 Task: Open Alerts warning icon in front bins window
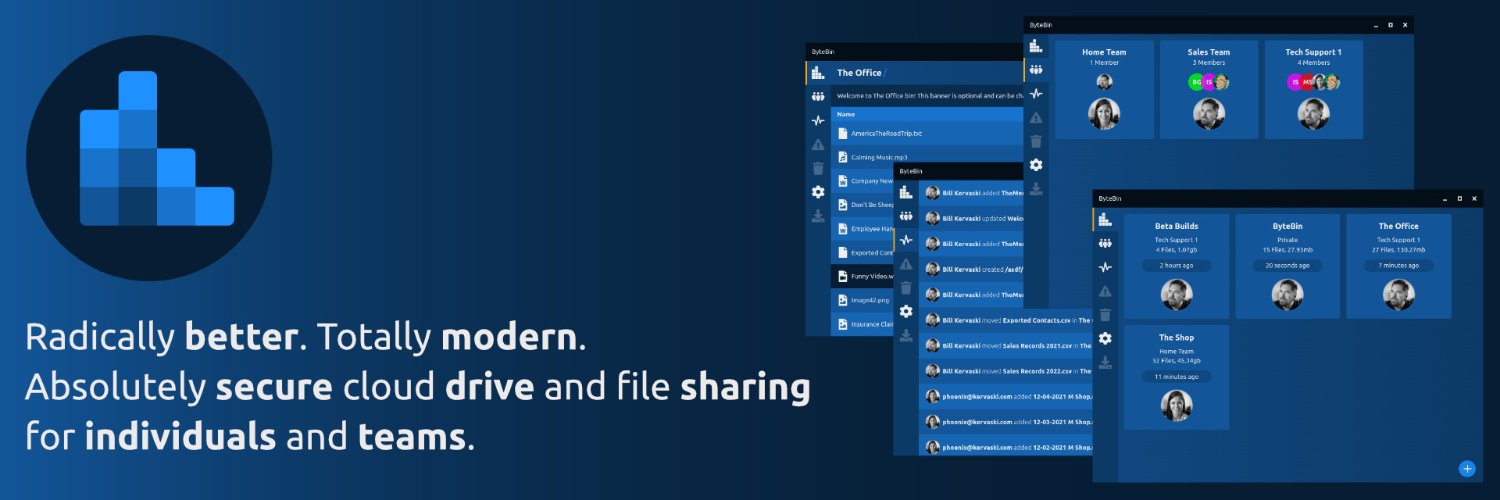pyautogui.click(x=1105, y=291)
